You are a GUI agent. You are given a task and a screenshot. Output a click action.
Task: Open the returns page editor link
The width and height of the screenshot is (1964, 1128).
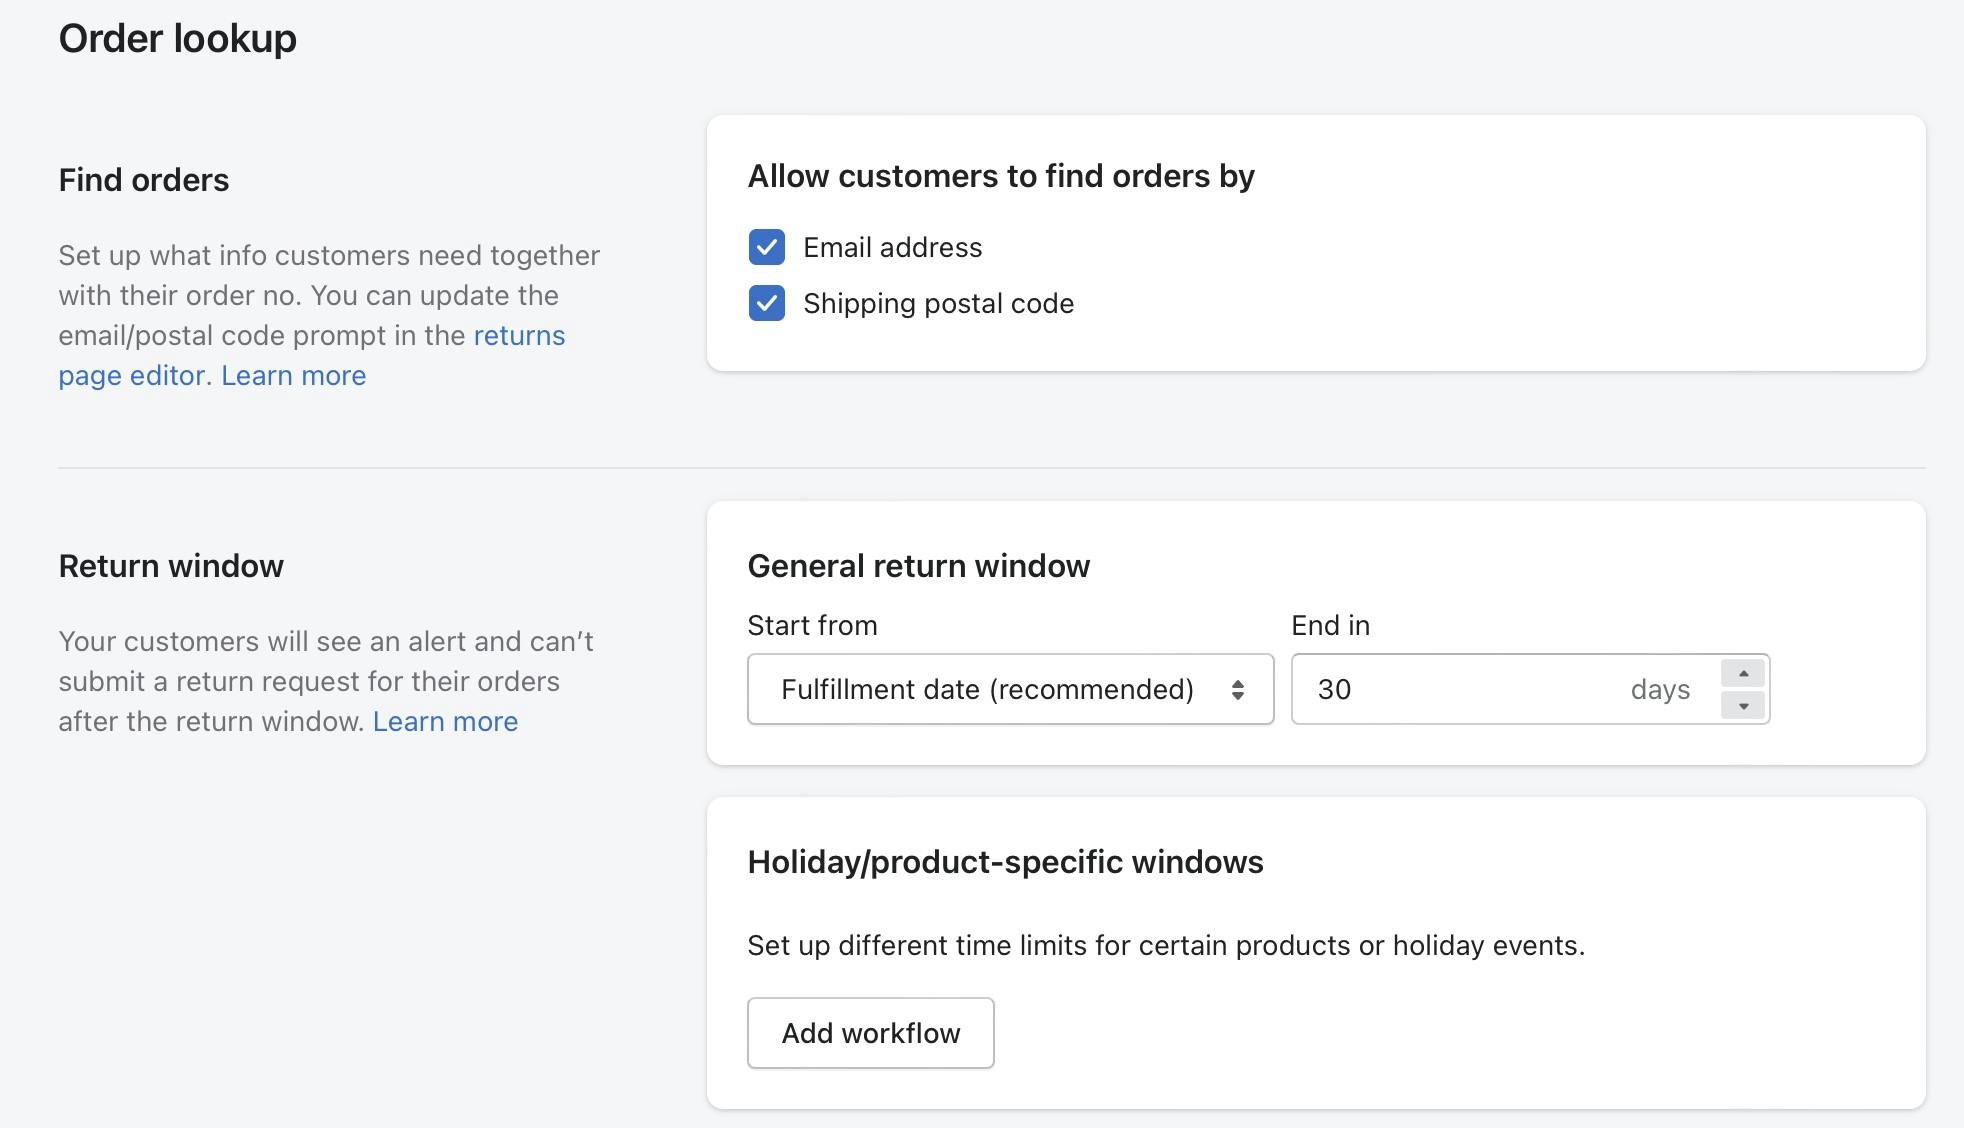click(518, 336)
